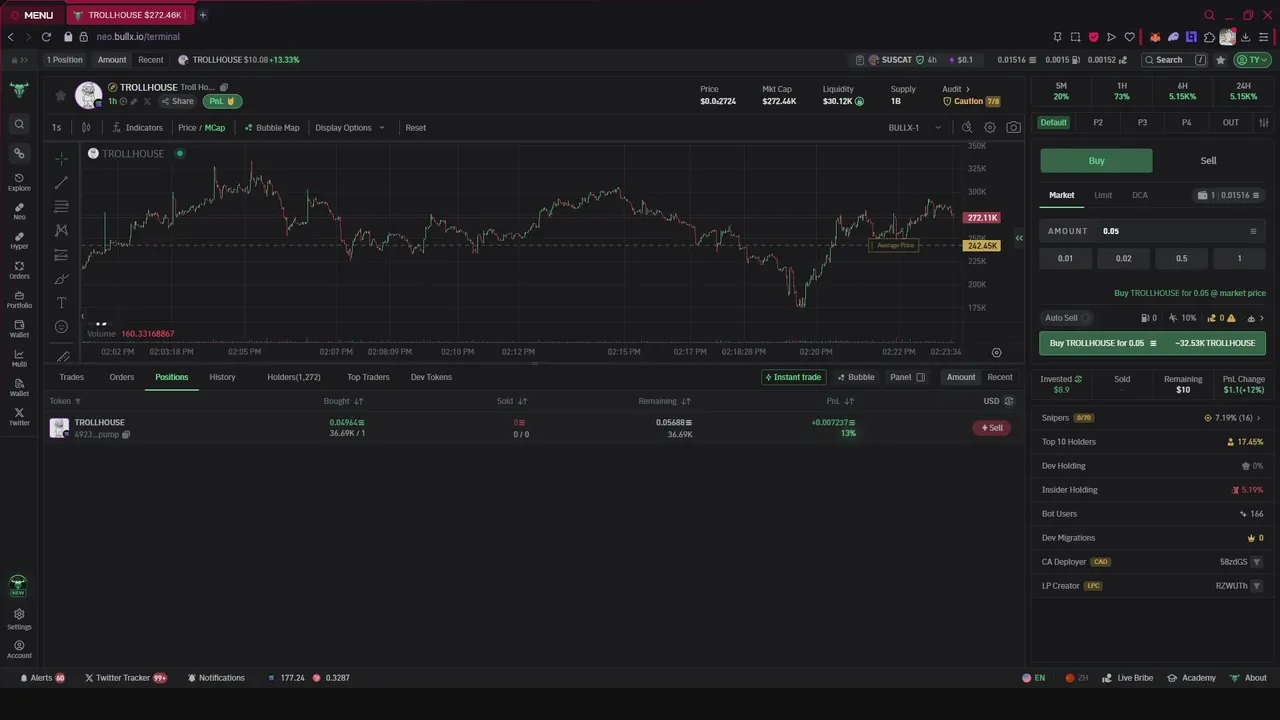Choose the 0.5 quick amount preset
Image resolution: width=1280 pixels, height=720 pixels.
pyautogui.click(x=1181, y=258)
